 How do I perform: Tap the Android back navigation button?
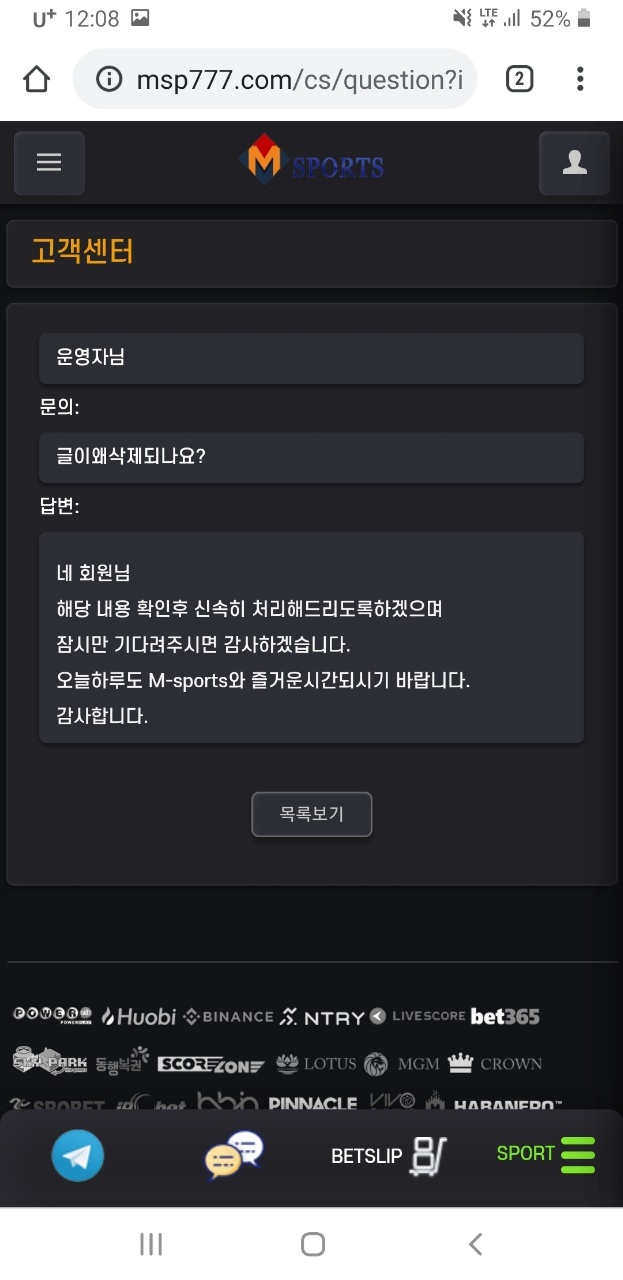point(476,1244)
